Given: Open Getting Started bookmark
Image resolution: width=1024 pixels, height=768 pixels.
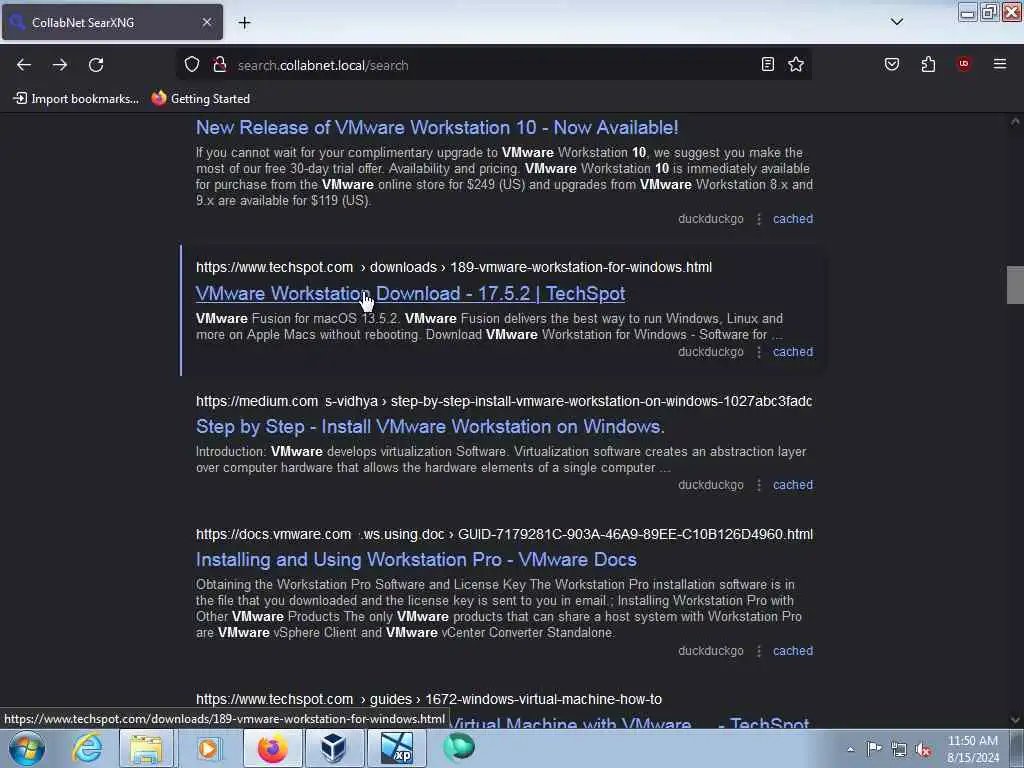Looking at the screenshot, I should 200,99.
